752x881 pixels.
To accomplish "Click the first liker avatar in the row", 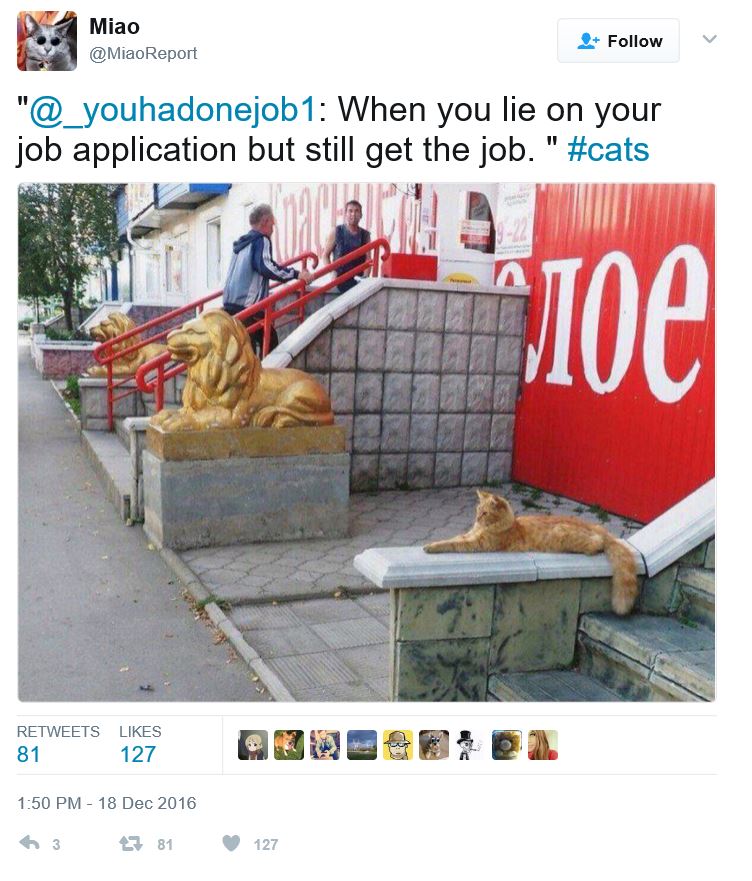I will (253, 745).
